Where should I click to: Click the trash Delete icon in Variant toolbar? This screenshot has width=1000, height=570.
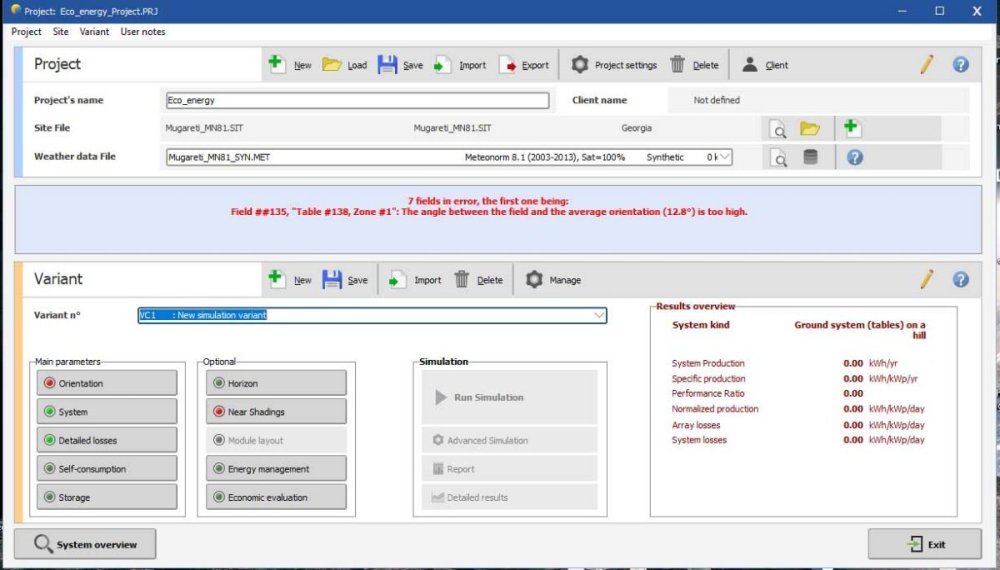click(462, 280)
